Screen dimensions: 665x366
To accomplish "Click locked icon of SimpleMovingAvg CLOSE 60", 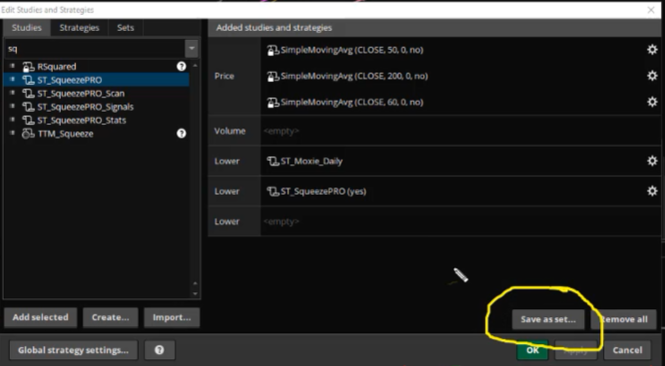I will 272,102.
